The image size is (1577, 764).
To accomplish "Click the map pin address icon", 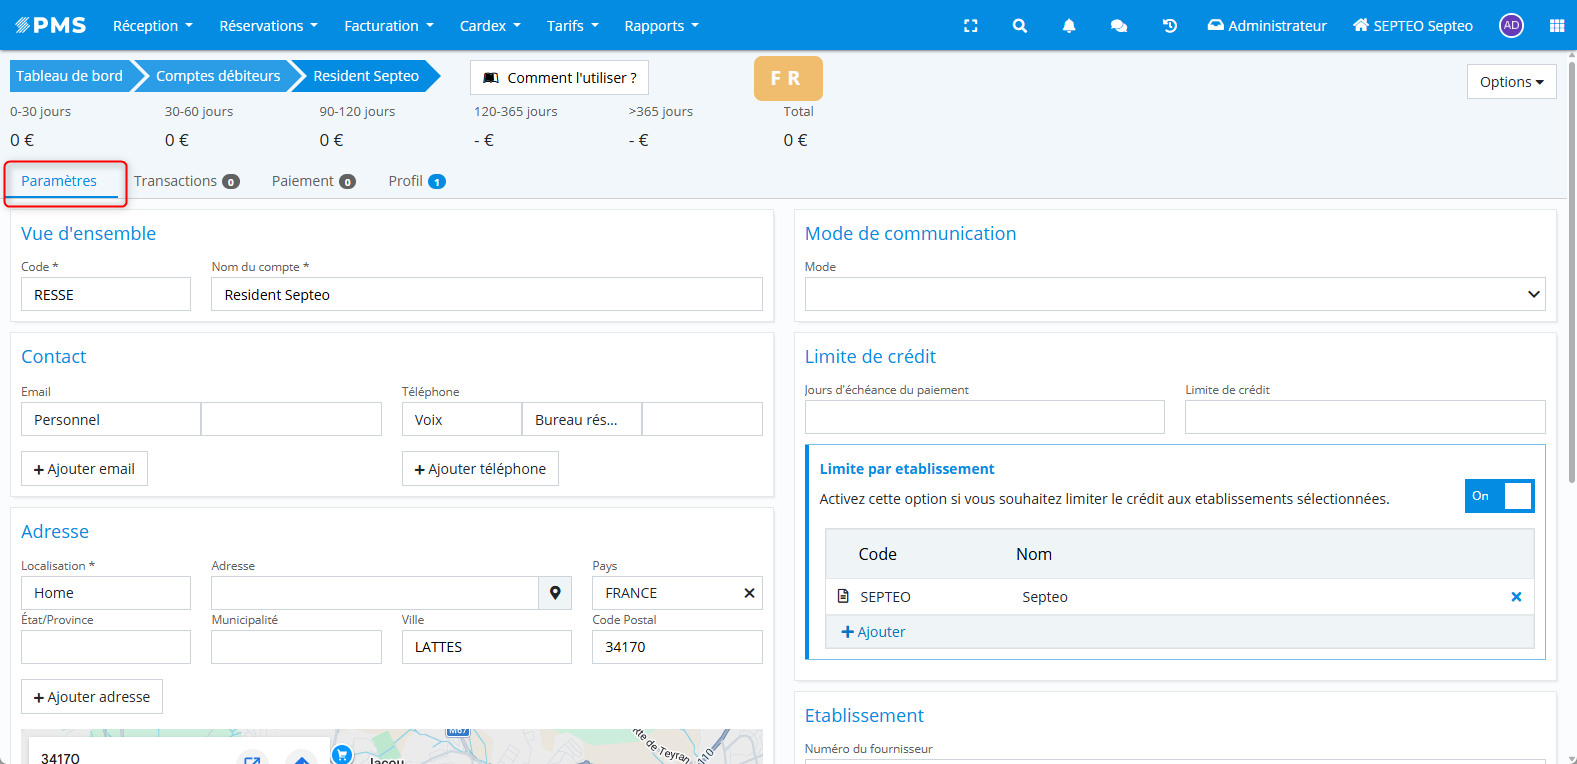I will click(x=555, y=593).
